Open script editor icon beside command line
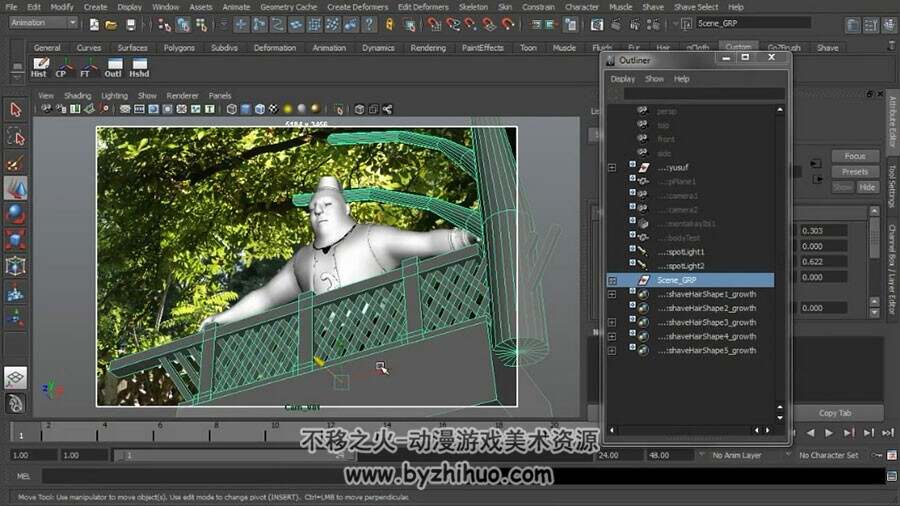Image resolution: width=900 pixels, height=506 pixels. point(891,476)
